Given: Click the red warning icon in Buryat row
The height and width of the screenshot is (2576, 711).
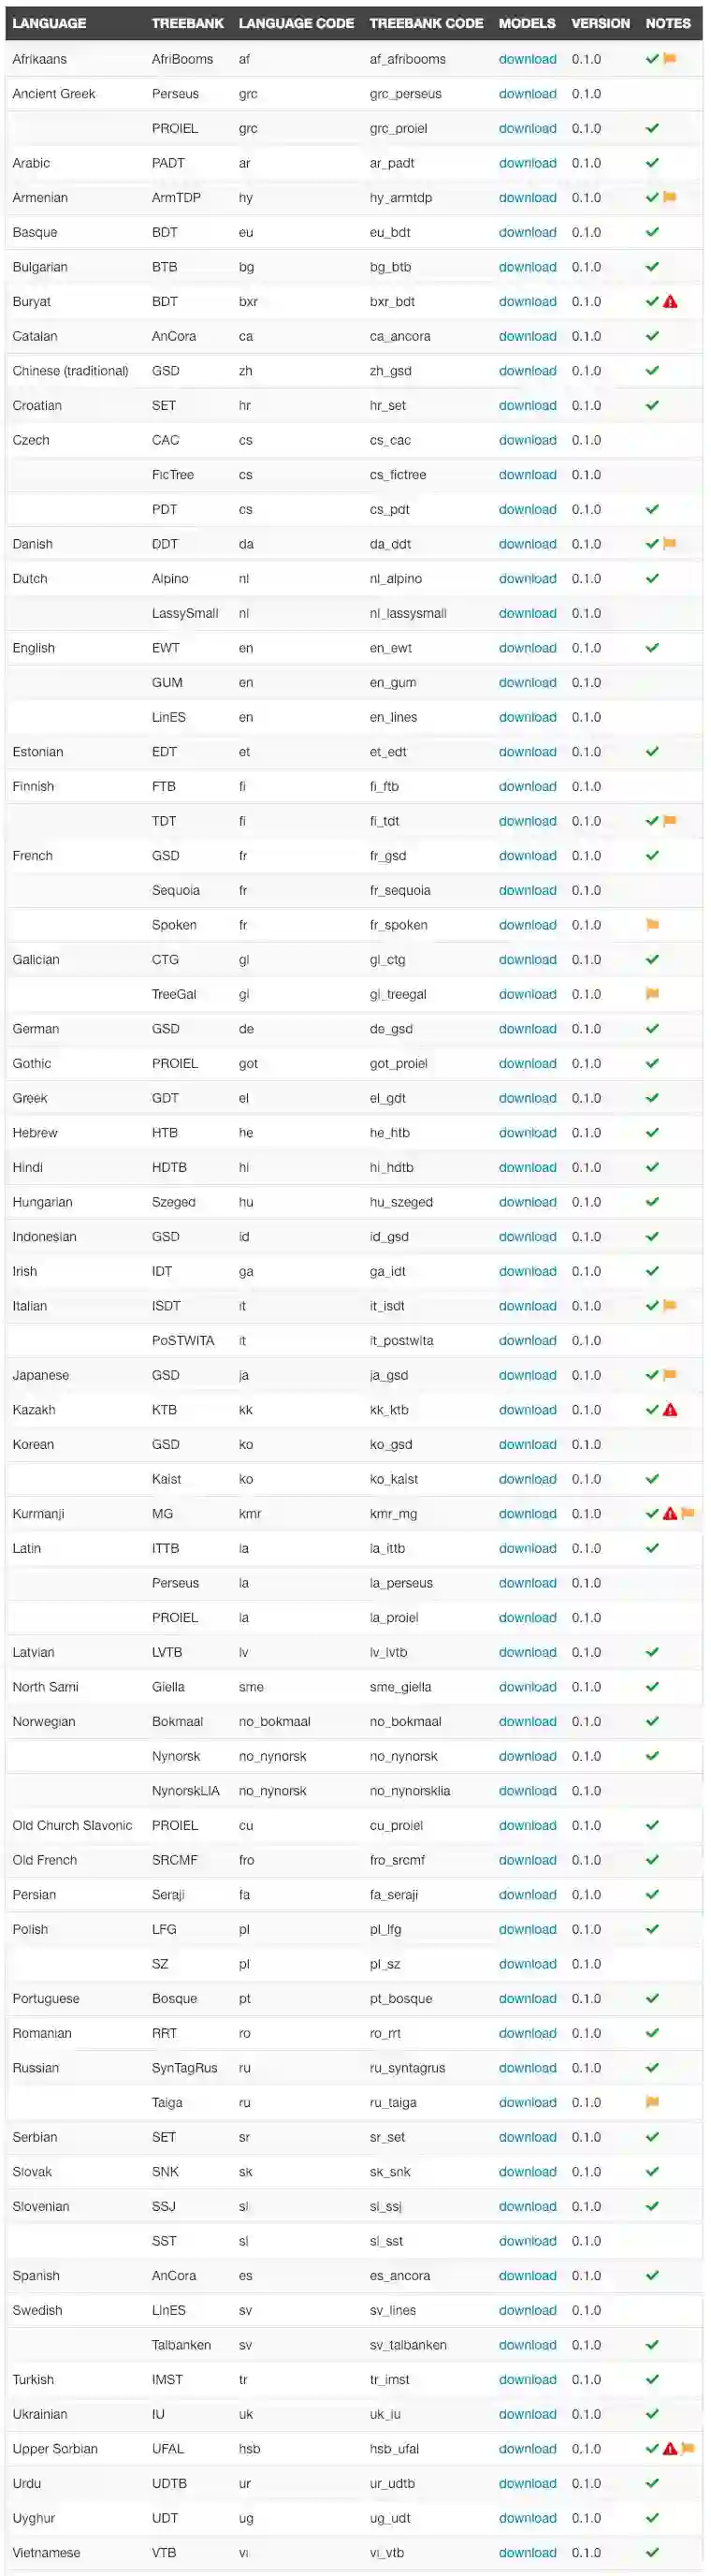Looking at the screenshot, I should [x=670, y=302].
